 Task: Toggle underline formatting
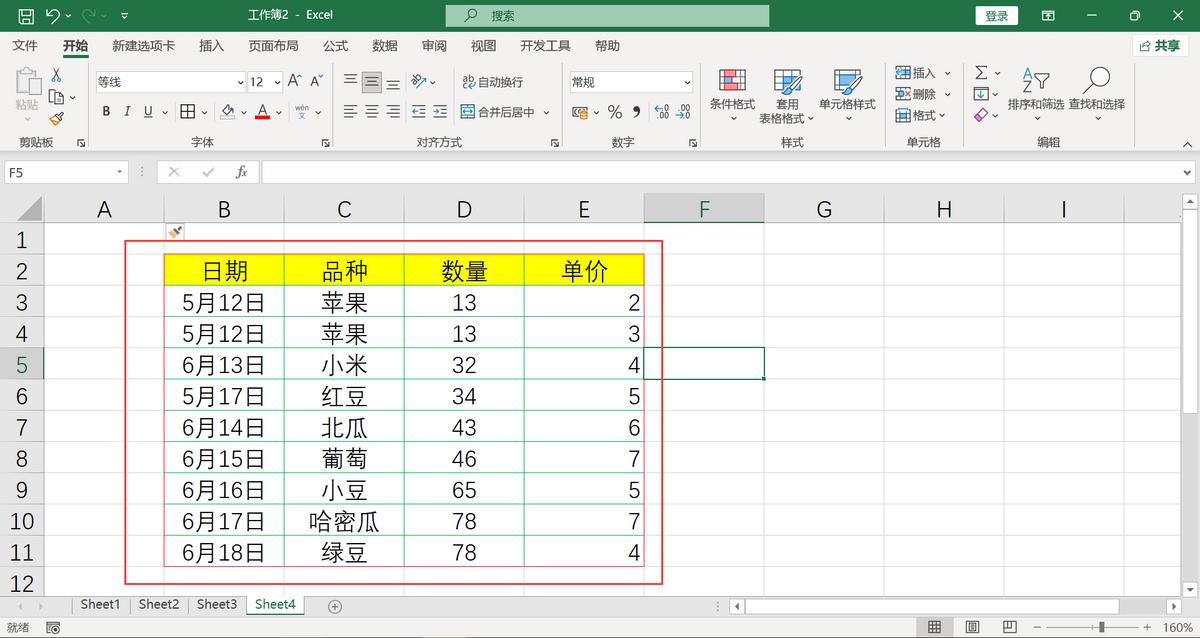tap(148, 111)
